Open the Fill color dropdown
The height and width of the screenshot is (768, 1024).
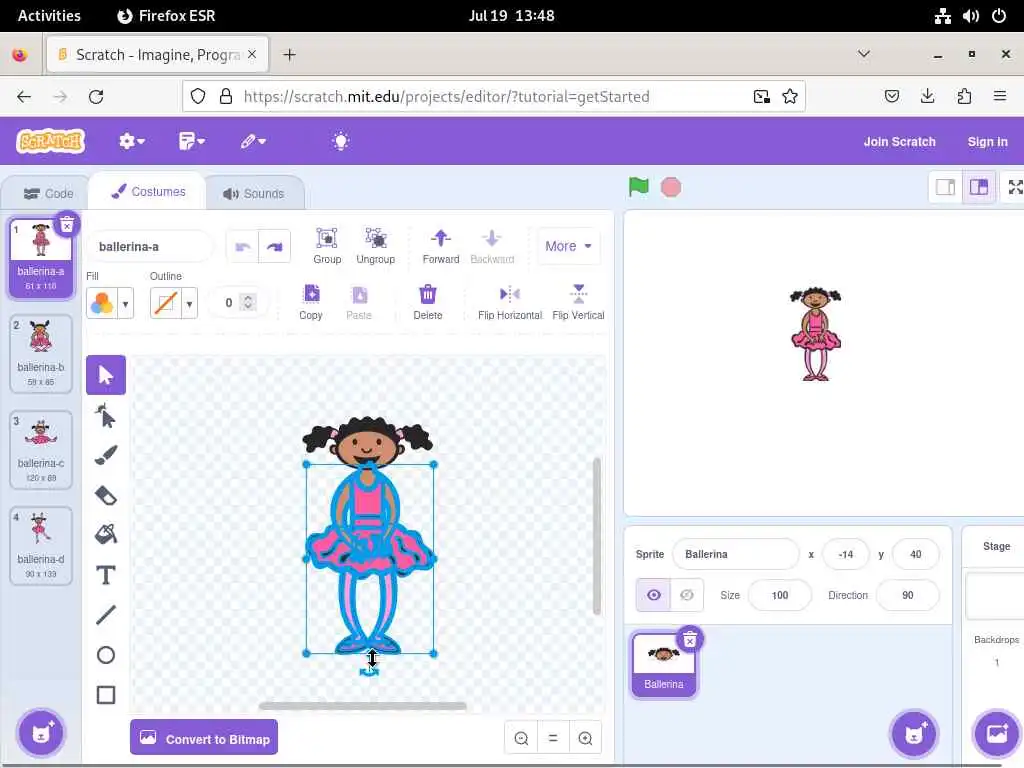(x=110, y=303)
